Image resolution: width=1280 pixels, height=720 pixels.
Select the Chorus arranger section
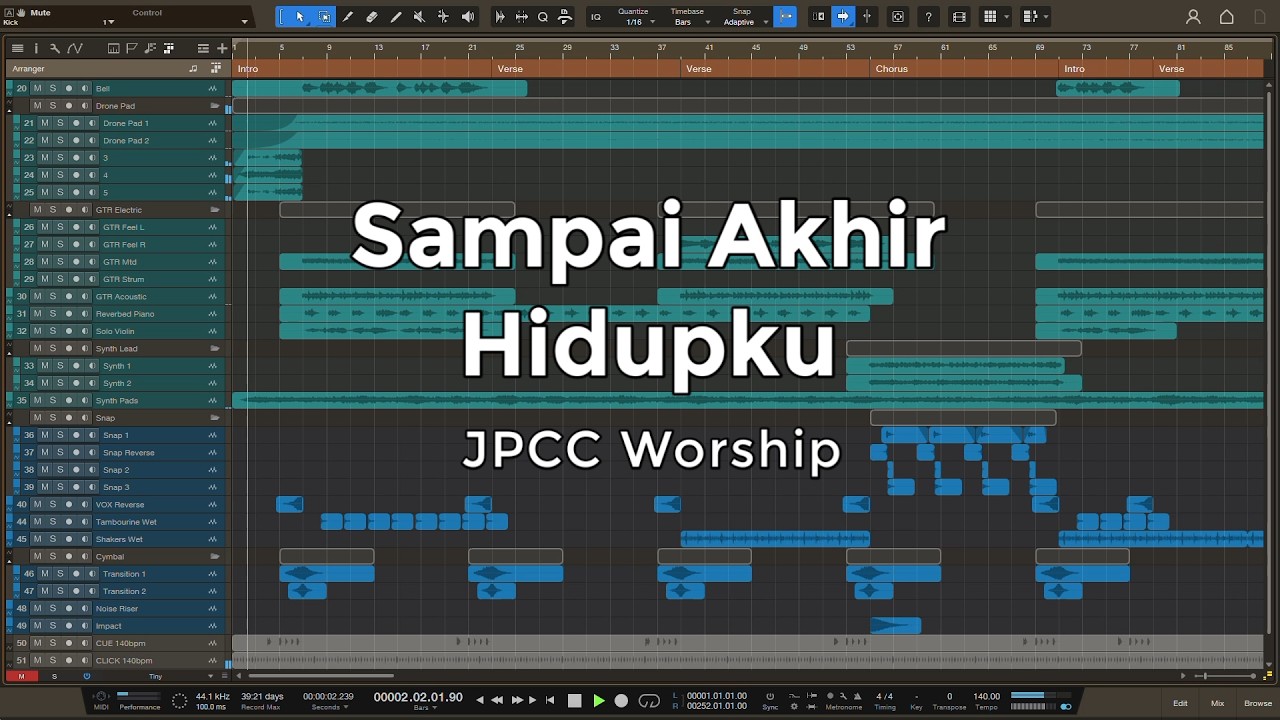click(966, 69)
